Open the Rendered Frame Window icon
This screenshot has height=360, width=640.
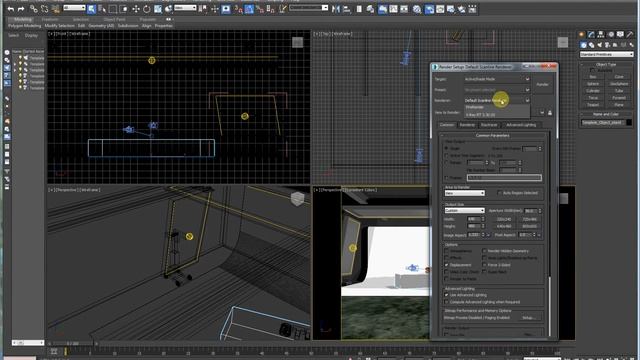click(440, 9)
